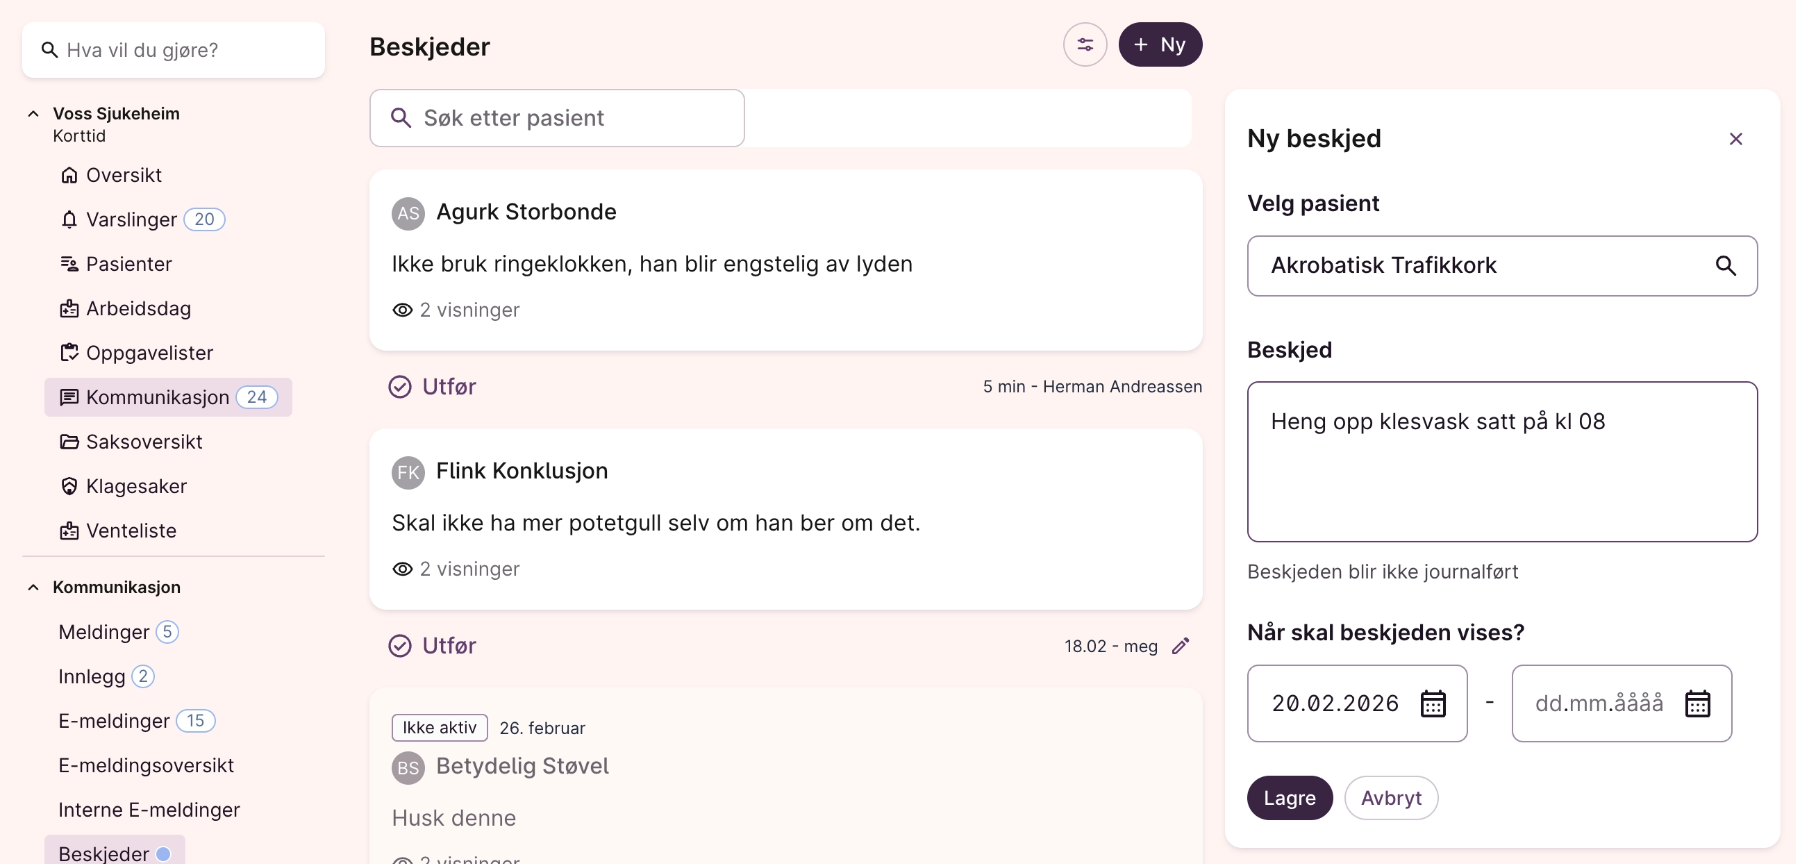The image size is (1796, 864).
Task: Open E-meldinger from the sidebar
Action: point(114,721)
